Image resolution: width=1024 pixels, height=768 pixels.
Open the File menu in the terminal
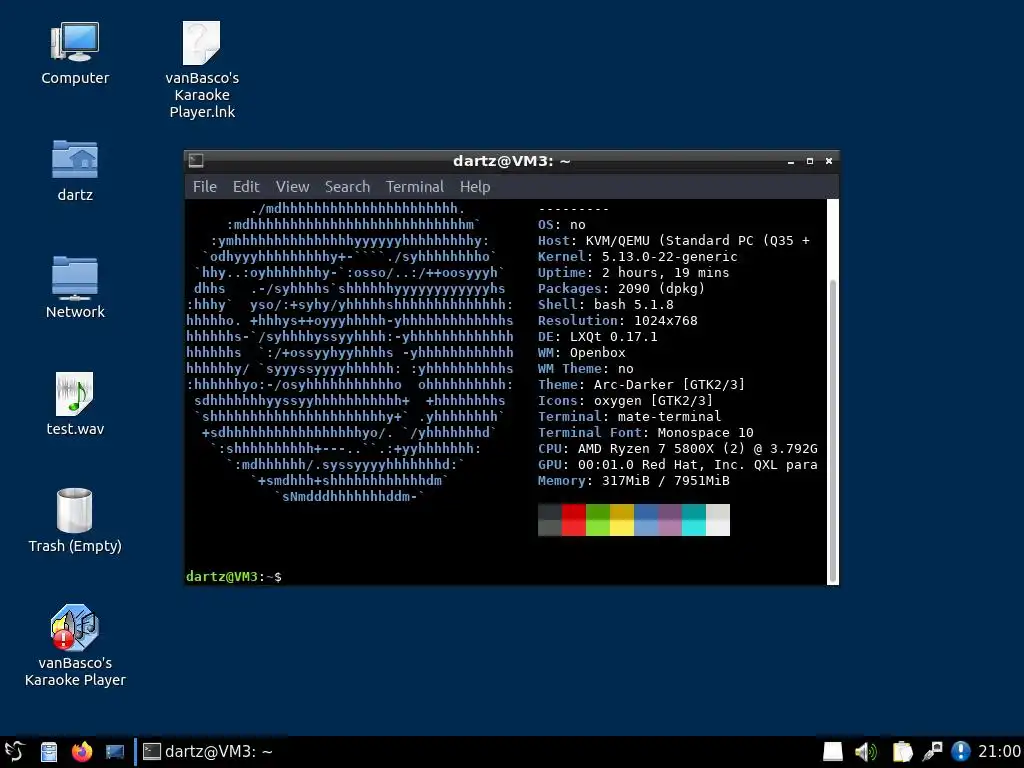[204, 187]
